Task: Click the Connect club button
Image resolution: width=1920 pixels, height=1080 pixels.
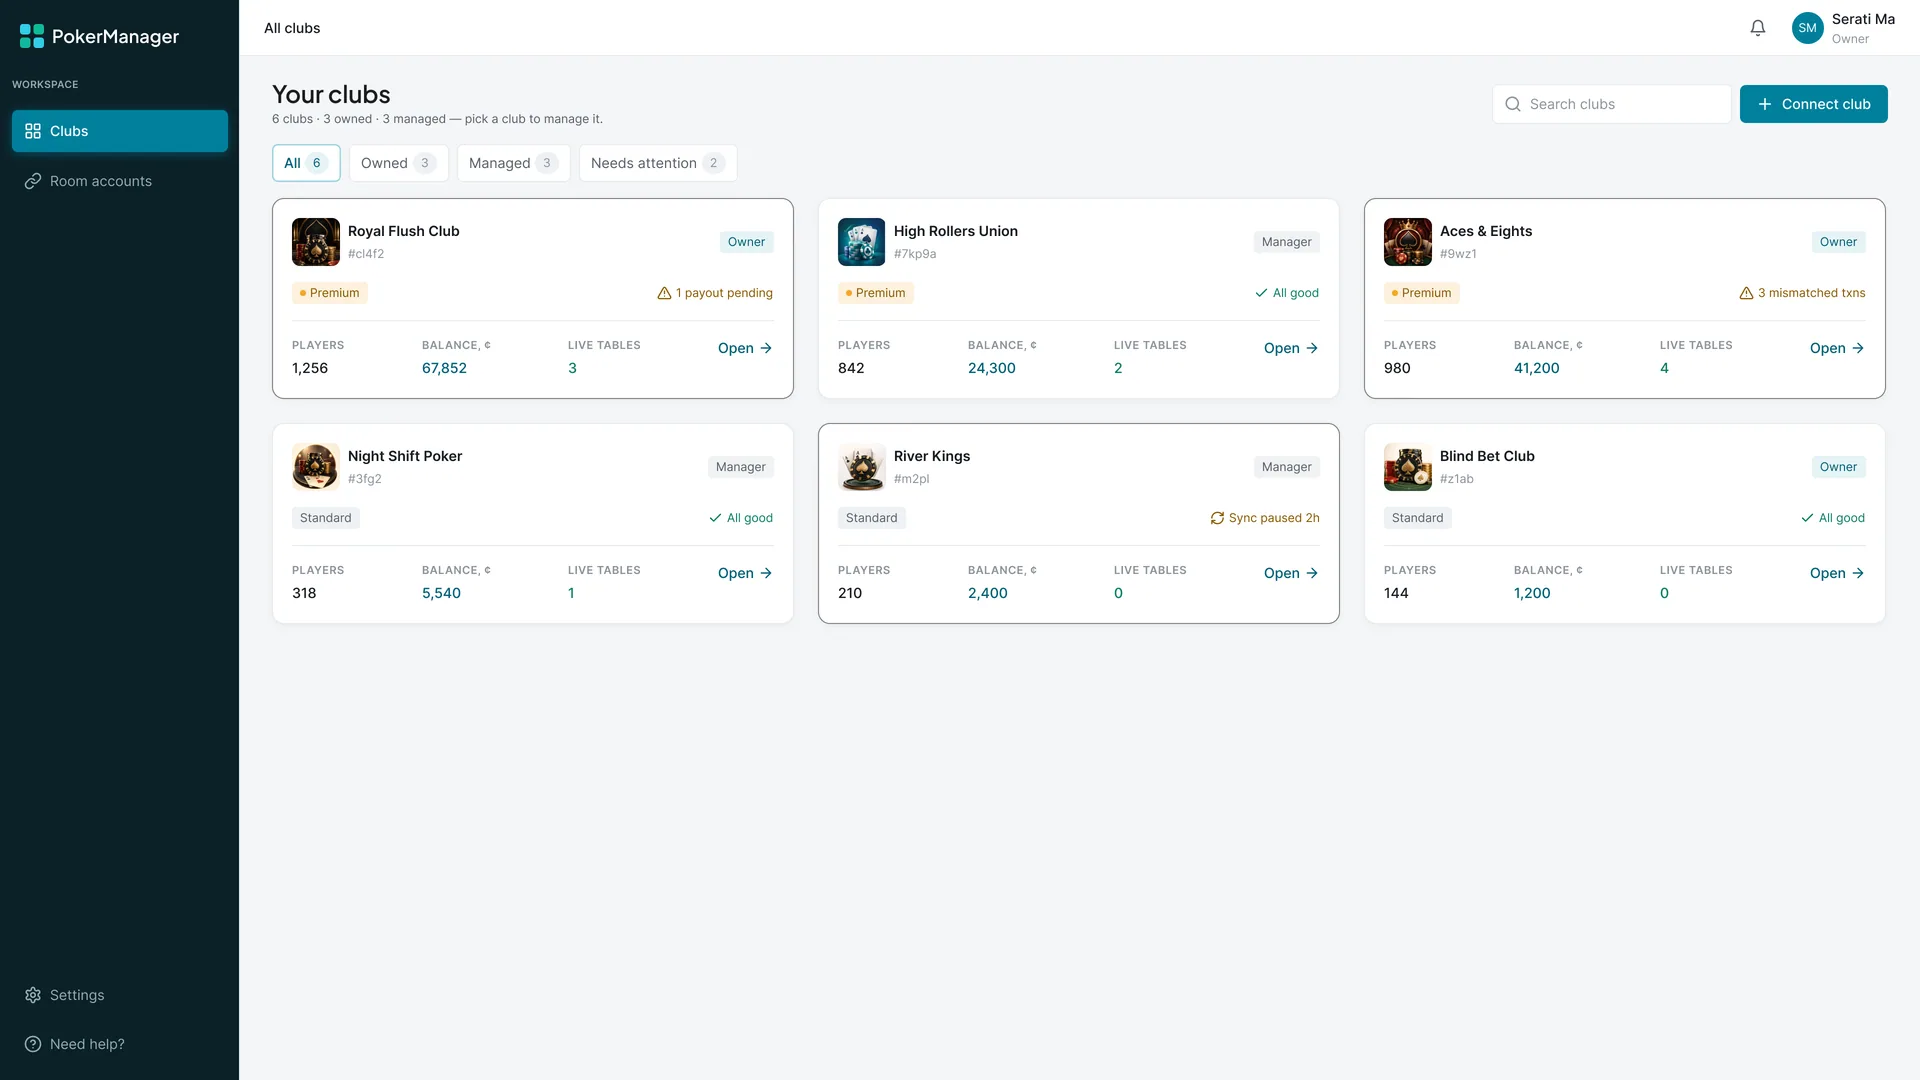Action: pyautogui.click(x=1813, y=104)
